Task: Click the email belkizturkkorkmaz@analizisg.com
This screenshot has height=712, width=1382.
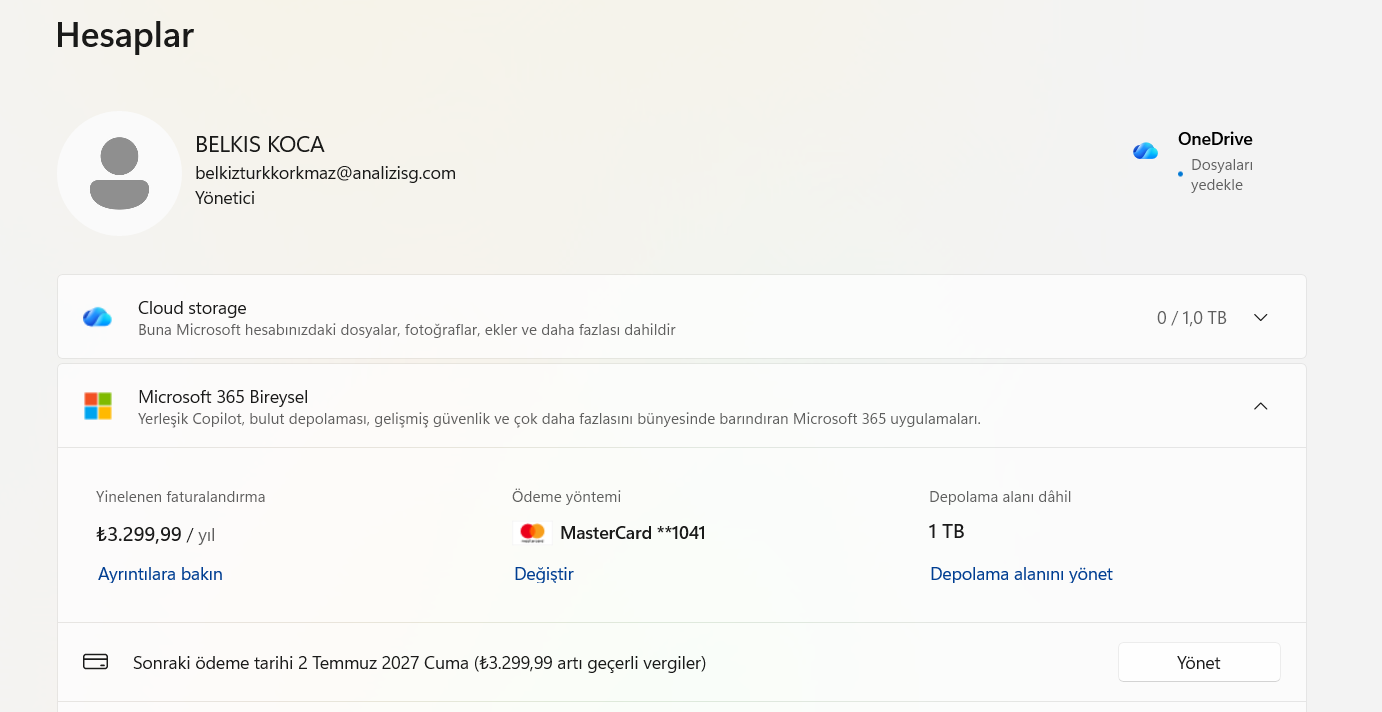Action: point(325,173)
